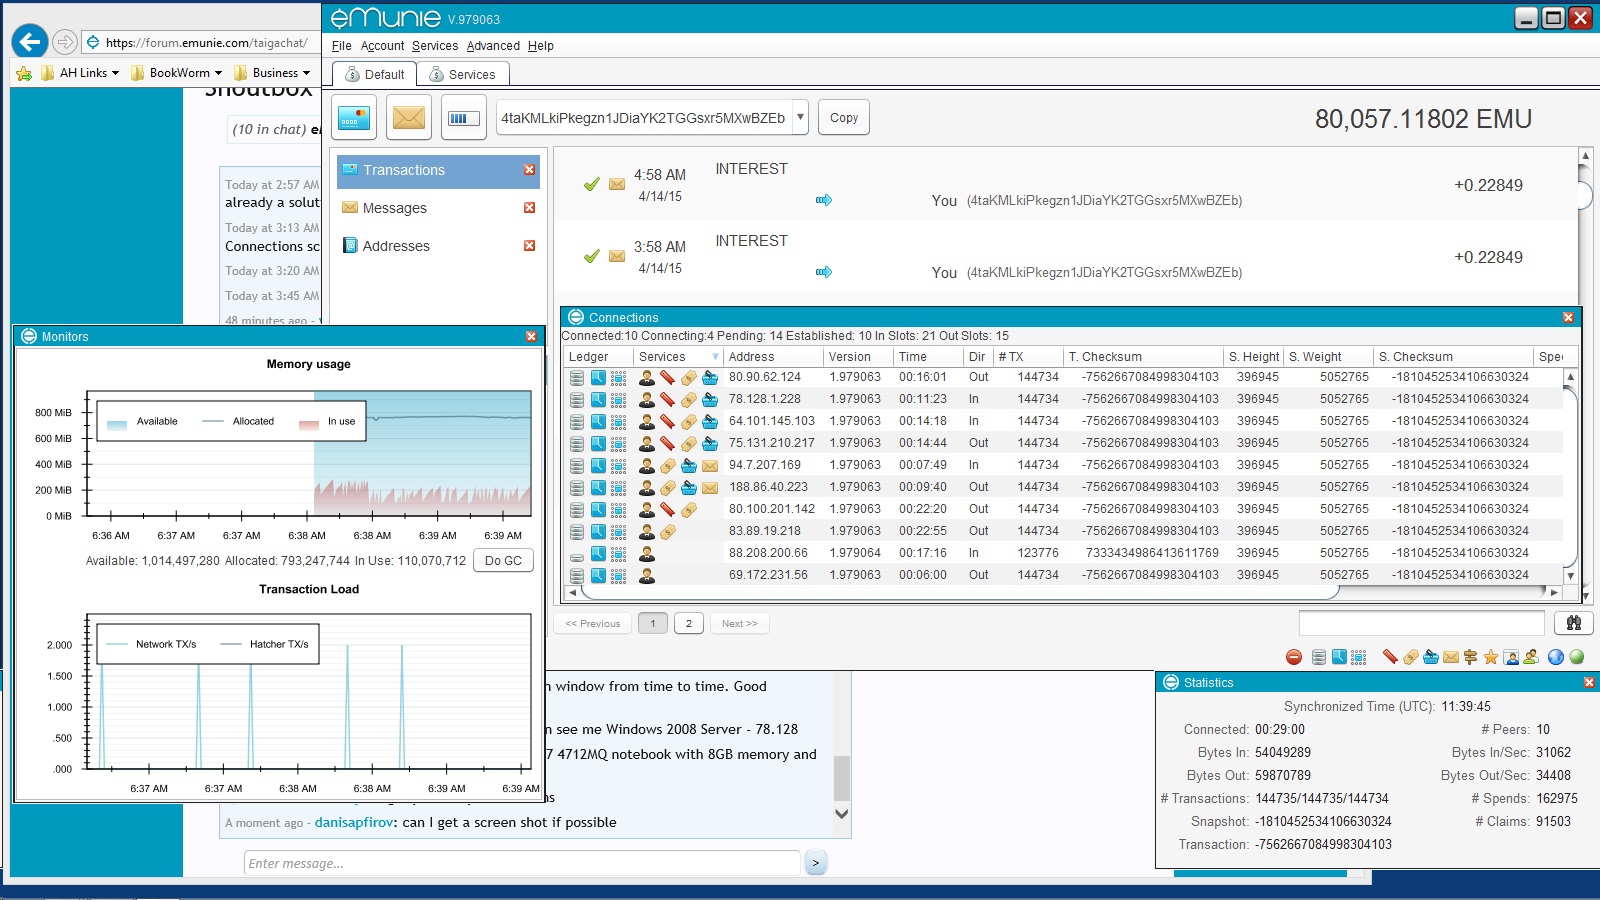The image size is (1600, 900).
Task: Click the Next >> pagination button
Action: point(740,623)
